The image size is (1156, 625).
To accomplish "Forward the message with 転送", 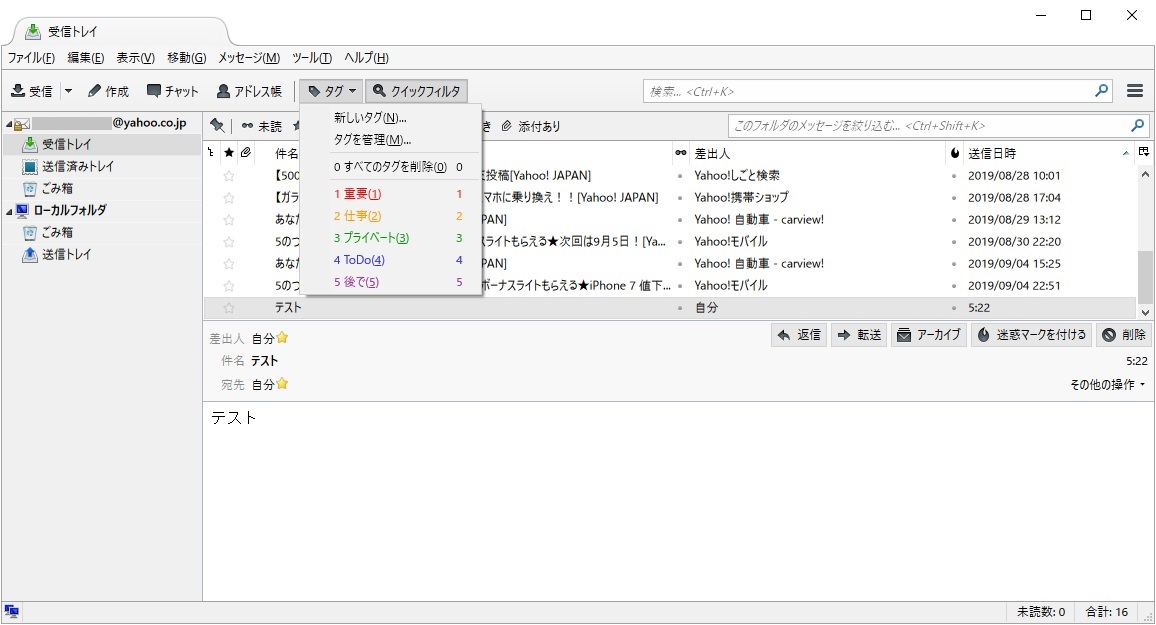I will pos(859,335).
